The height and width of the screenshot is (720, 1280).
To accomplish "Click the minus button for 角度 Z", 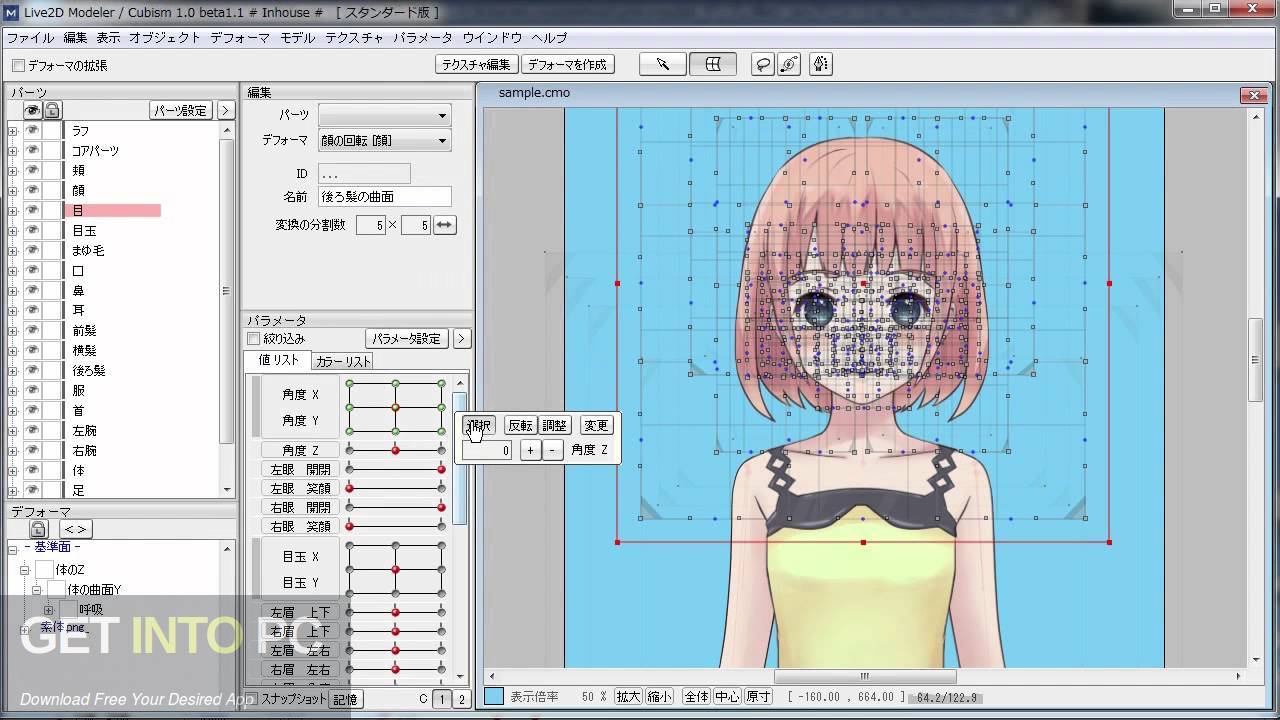I will tap(553, 451).
